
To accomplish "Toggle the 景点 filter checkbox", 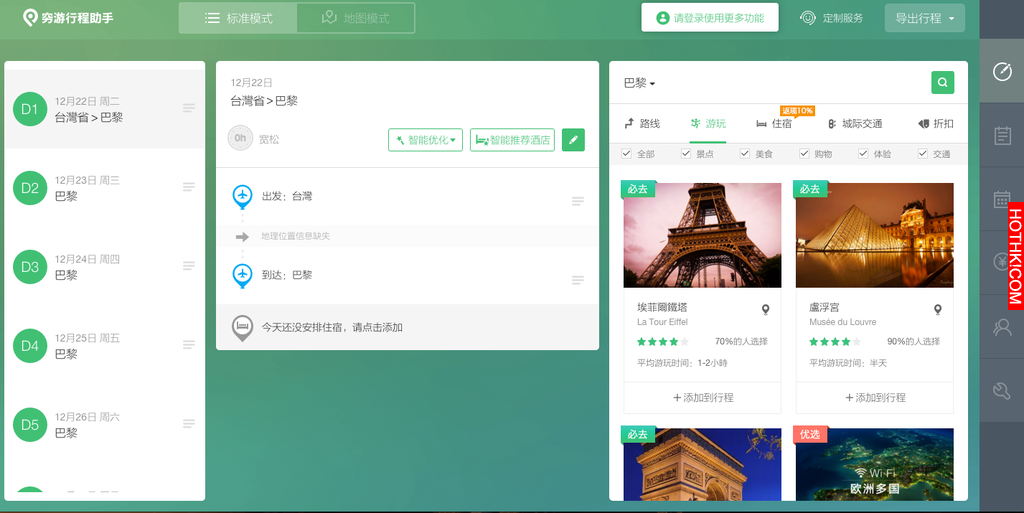I will [686, 153].
